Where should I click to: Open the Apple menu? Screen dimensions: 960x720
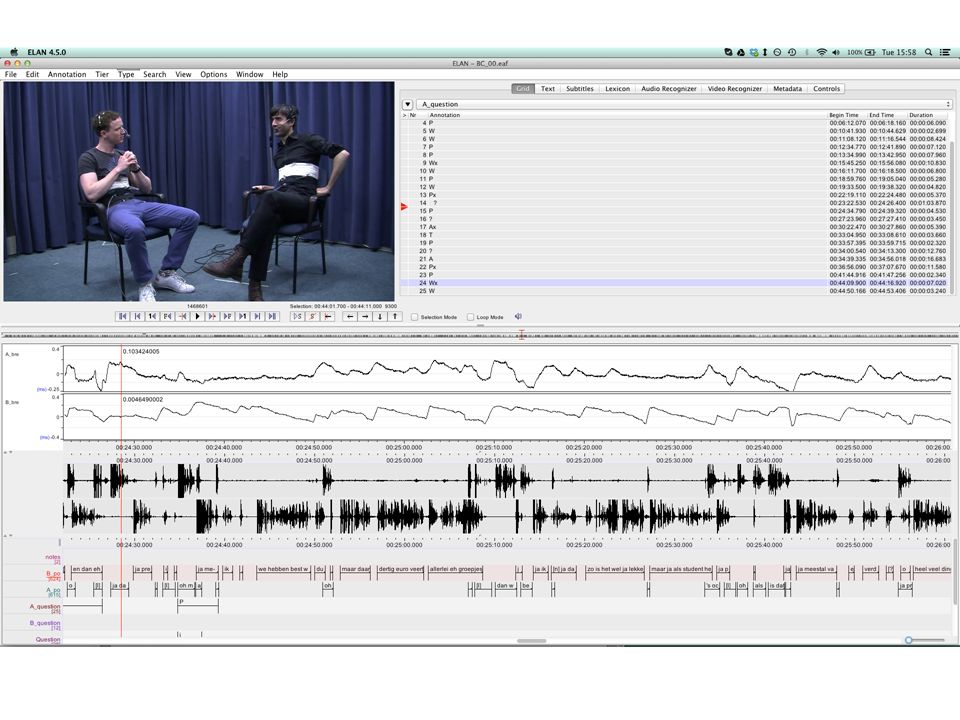13,52
